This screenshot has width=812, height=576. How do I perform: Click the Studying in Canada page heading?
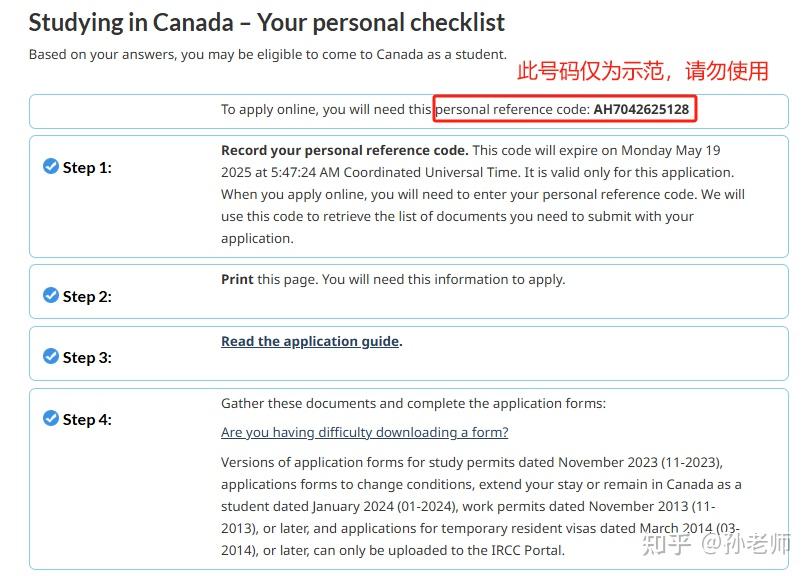tap(267, 22)
